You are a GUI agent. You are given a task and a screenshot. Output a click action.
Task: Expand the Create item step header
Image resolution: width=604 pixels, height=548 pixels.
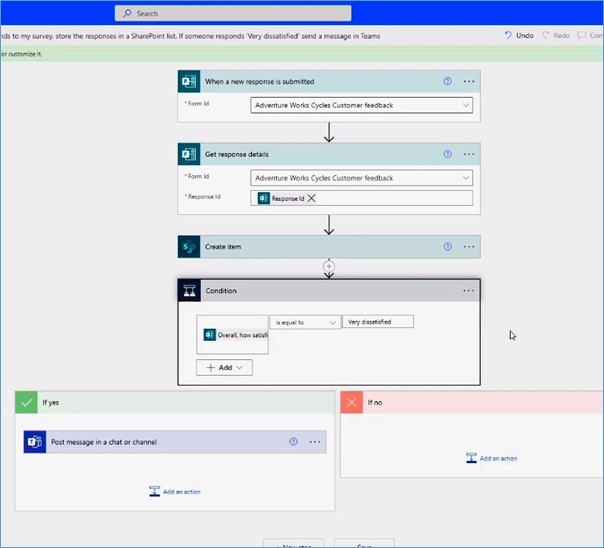[329, 246]
